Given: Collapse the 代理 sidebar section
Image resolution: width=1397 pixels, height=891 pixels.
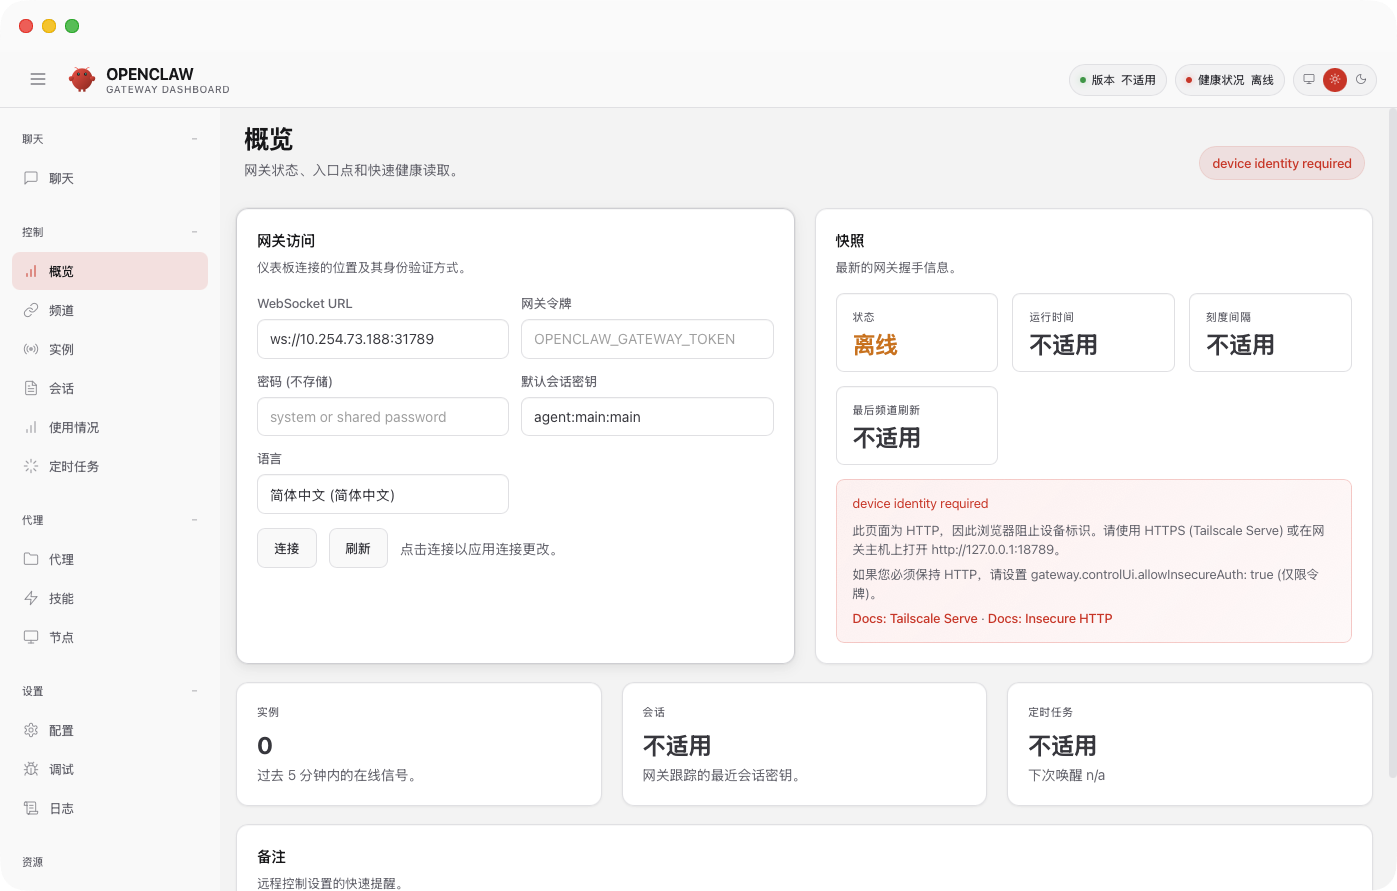Looking at the screenshot, I should click(194, 520).
